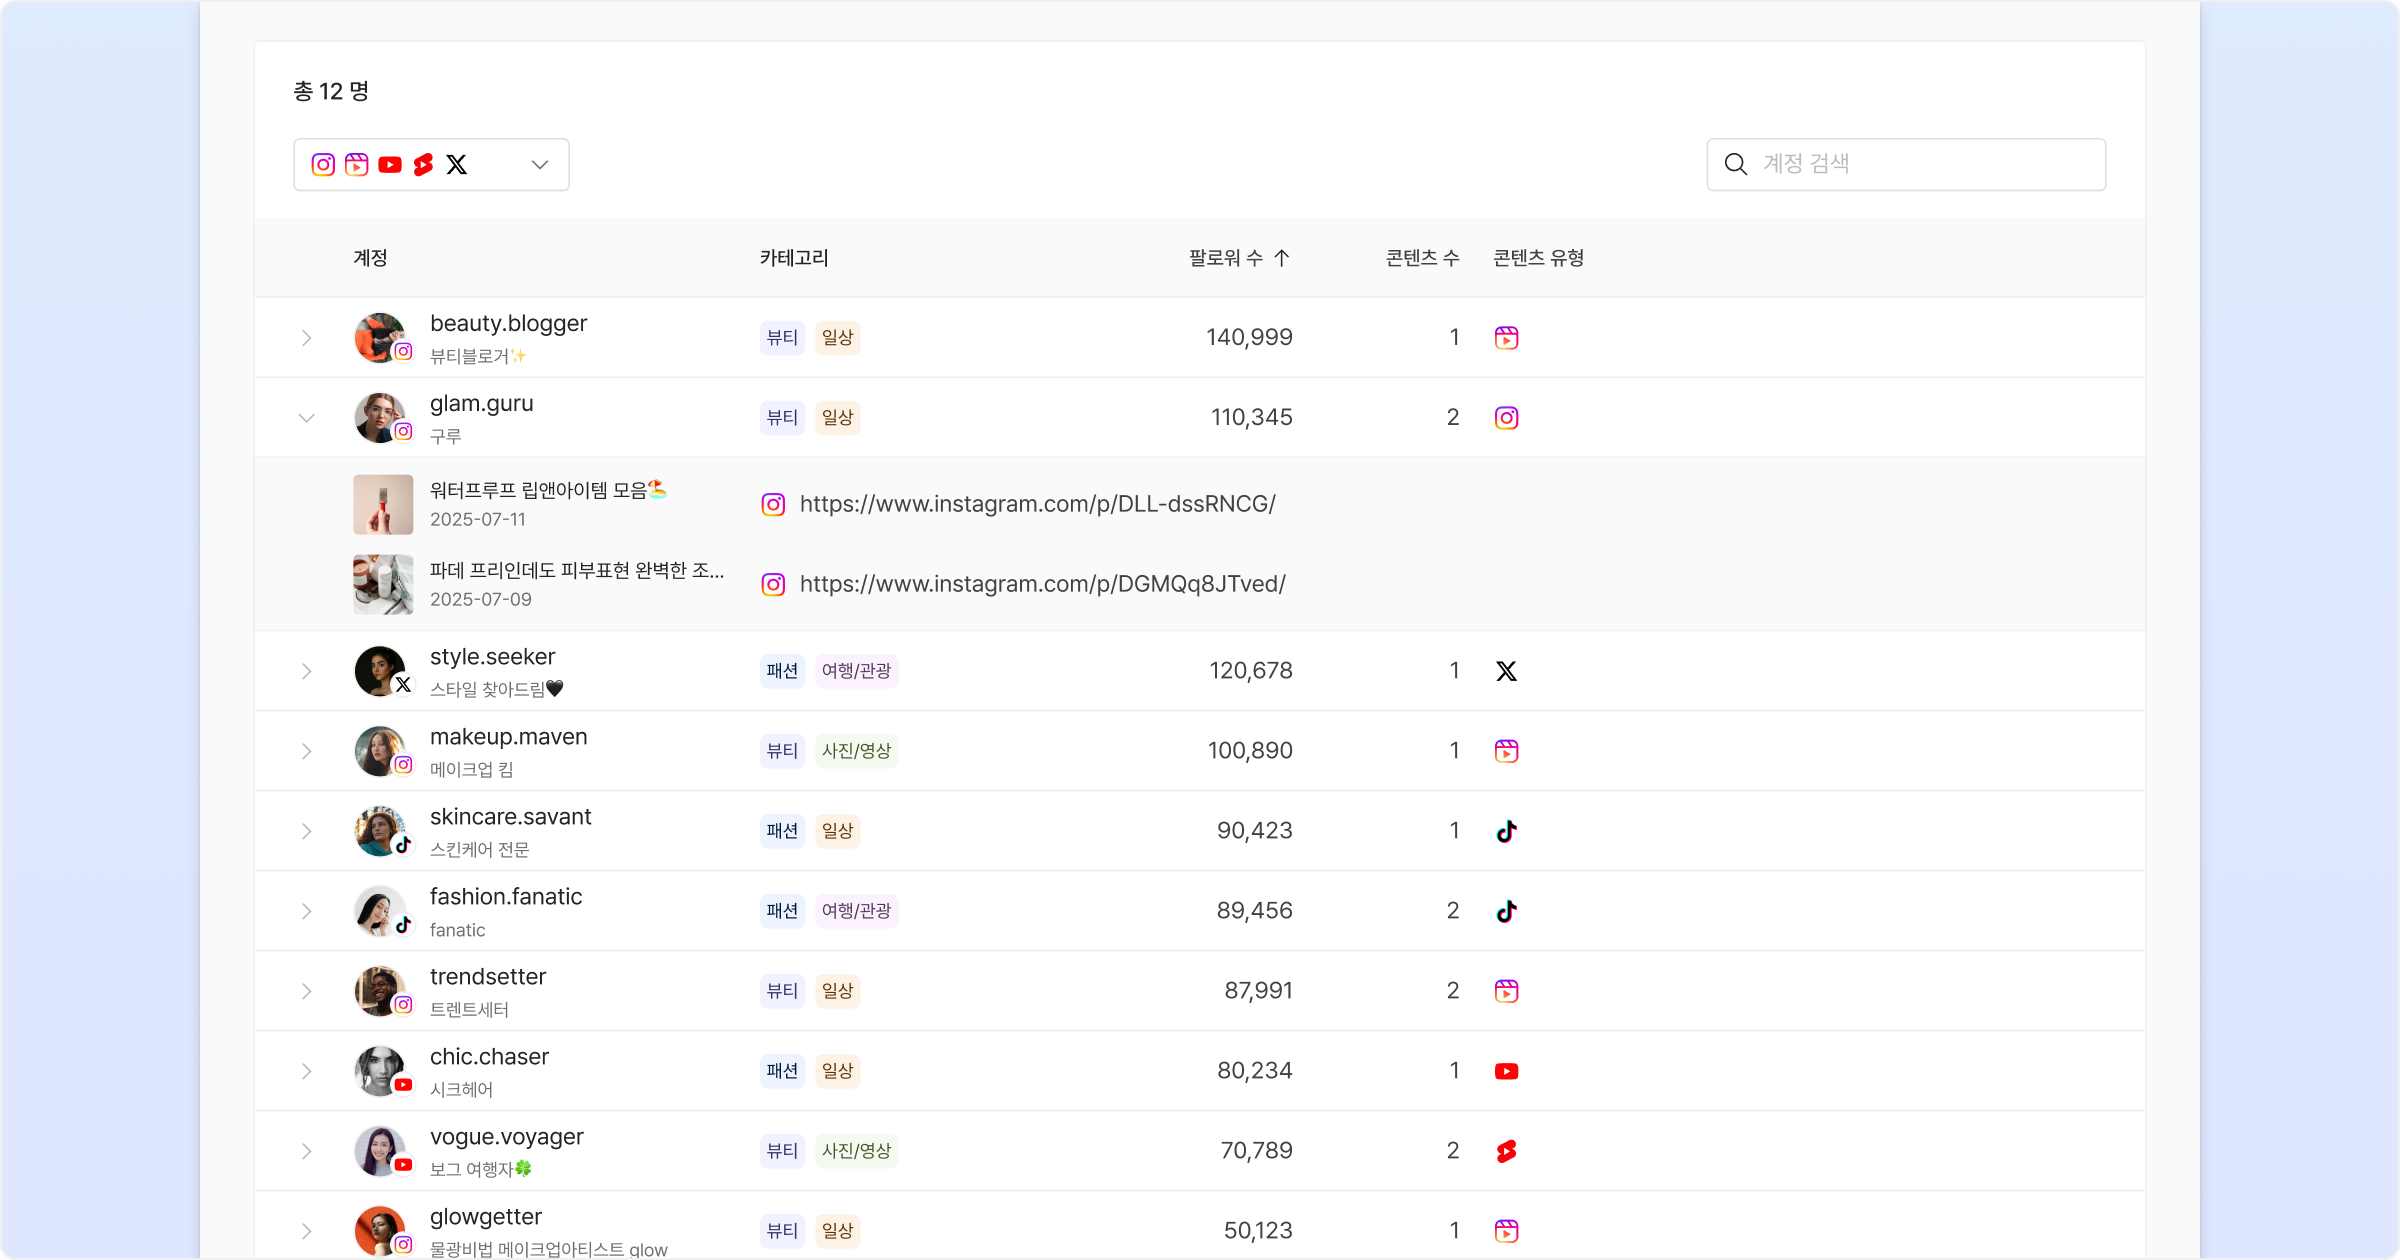Click the search magnifier icon

click(x=1736, y=164)
